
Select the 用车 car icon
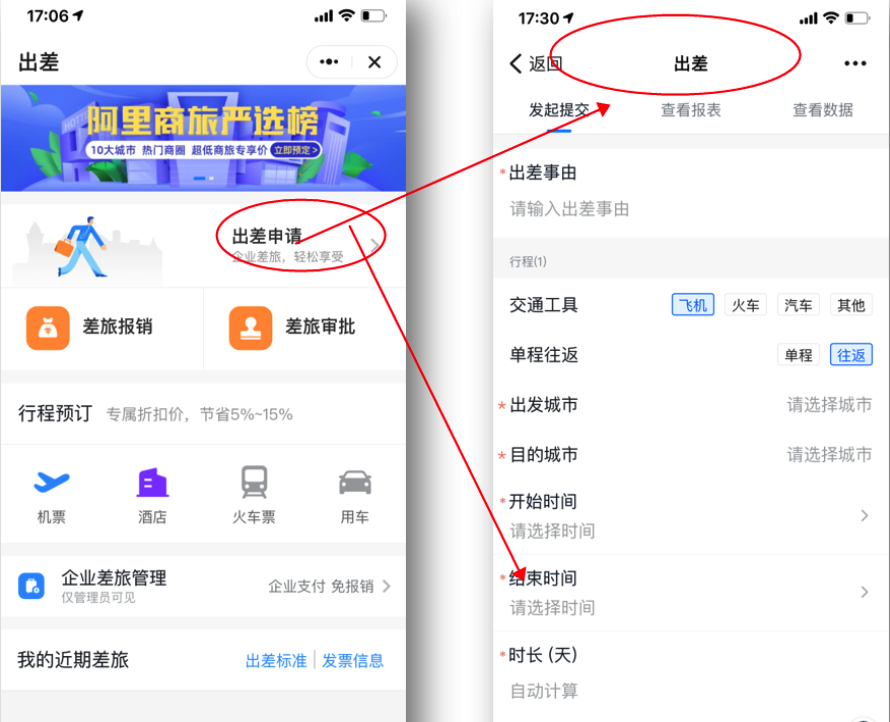point(355,482)
